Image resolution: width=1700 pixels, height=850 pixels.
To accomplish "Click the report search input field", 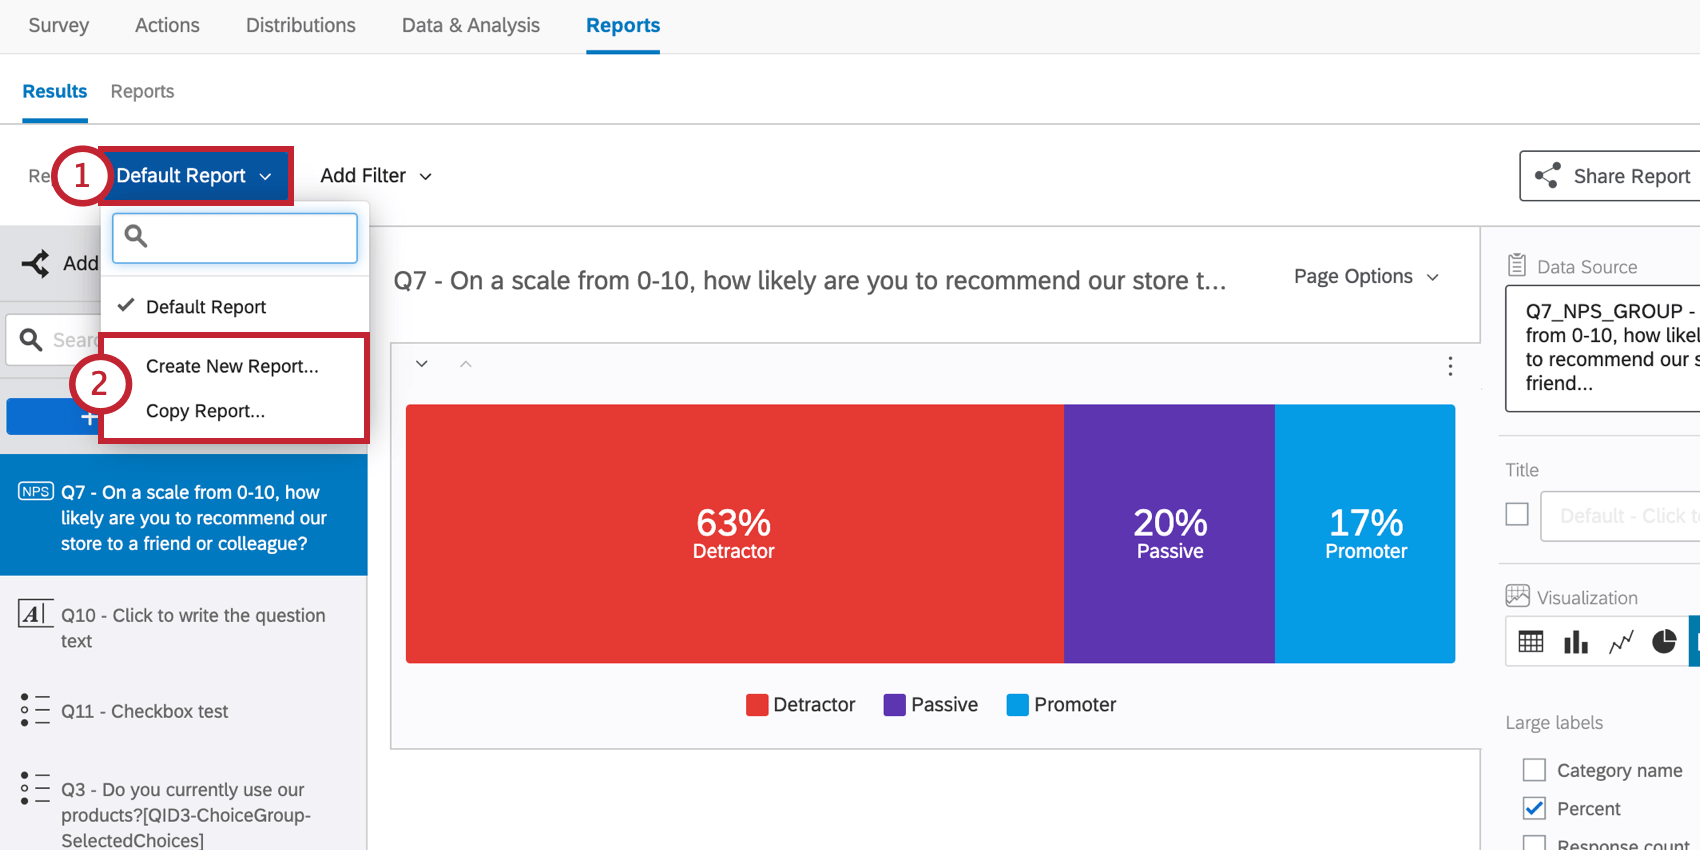I will pos(235,238).
